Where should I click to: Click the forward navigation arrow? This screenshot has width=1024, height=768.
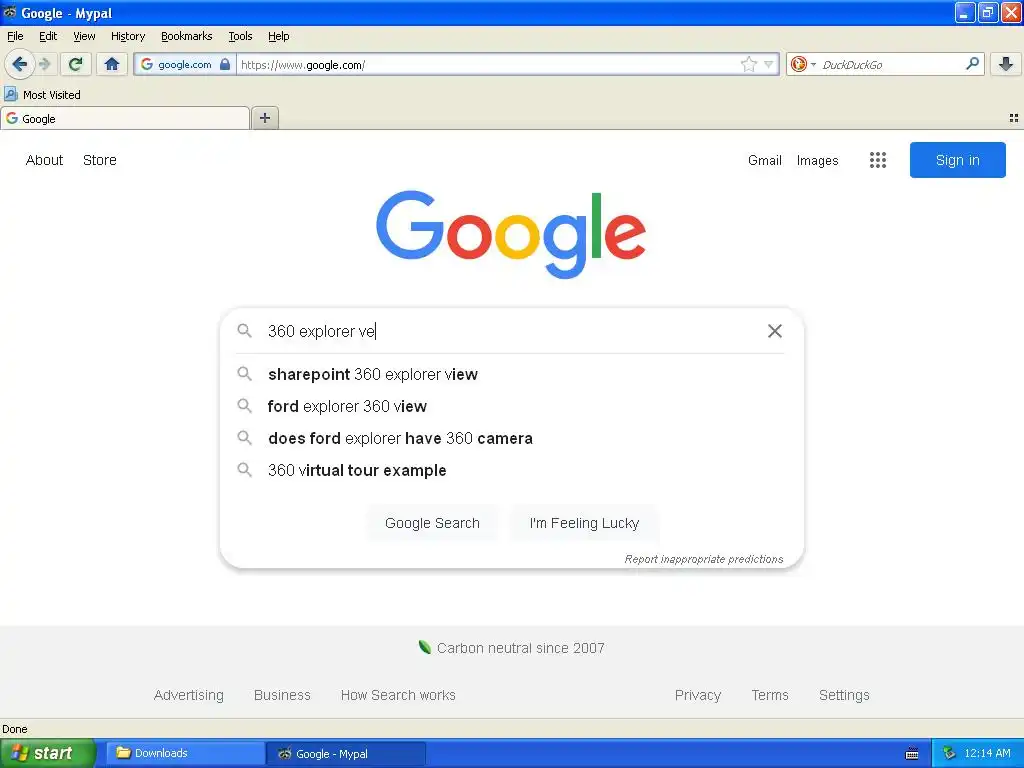44,64
